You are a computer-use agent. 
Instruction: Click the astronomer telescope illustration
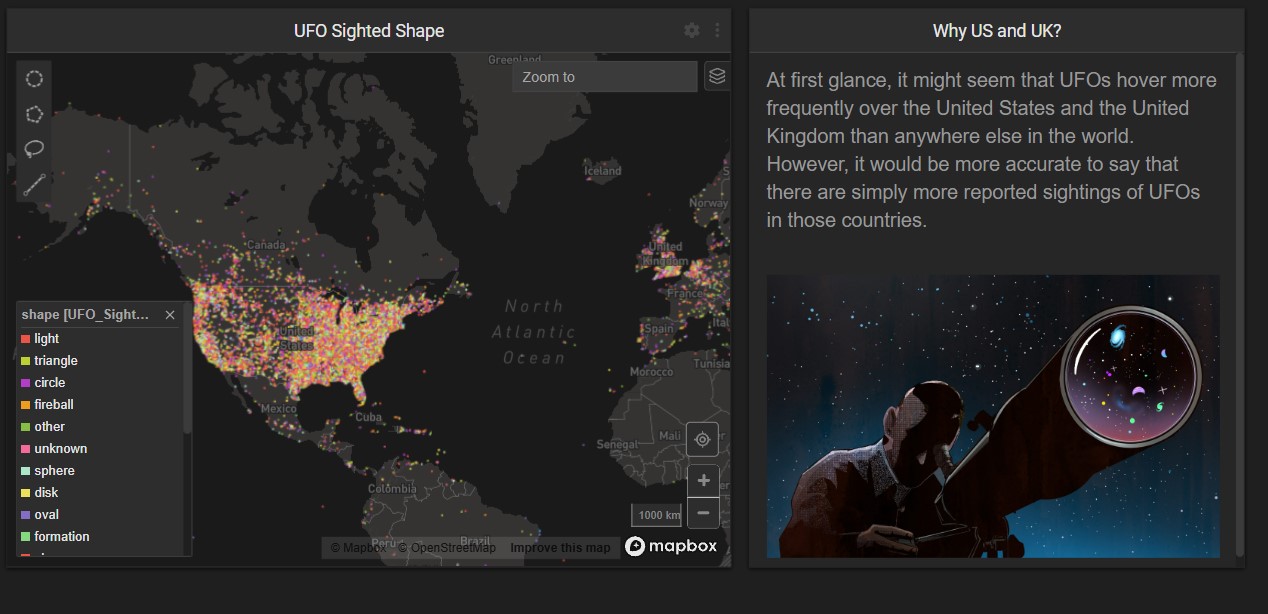click(993, 416)
